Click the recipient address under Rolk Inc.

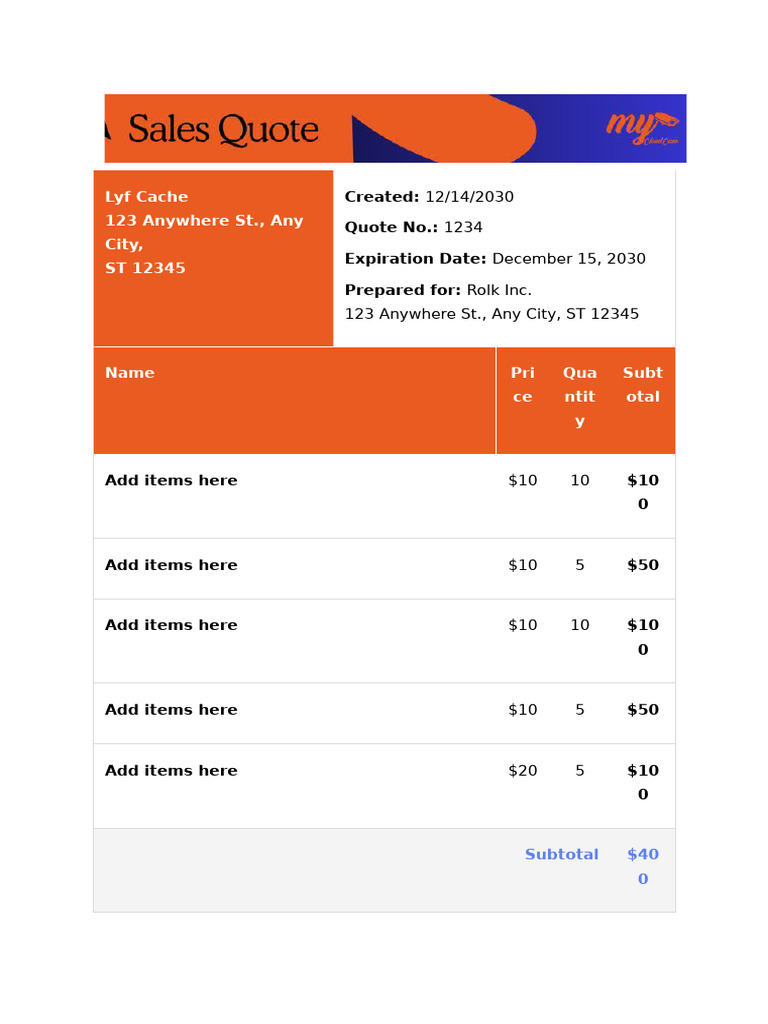[492, 314]
